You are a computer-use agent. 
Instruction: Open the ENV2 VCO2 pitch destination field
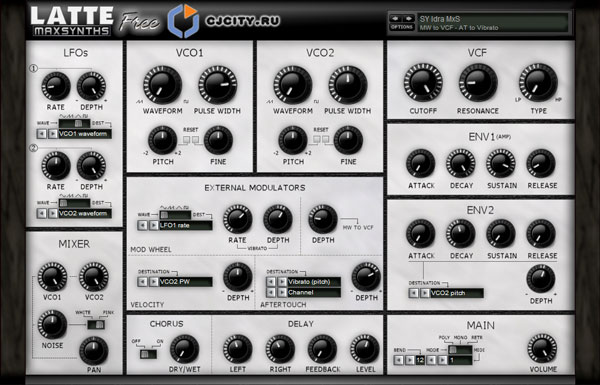coord(457,293)
